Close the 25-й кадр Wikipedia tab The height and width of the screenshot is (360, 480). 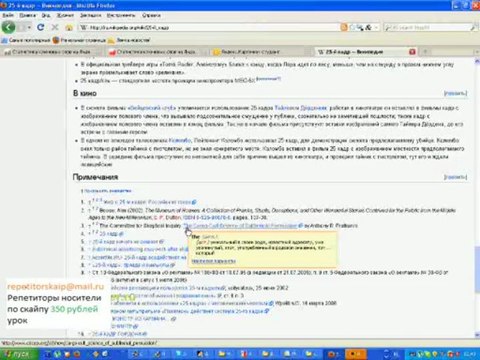point(412,52)
